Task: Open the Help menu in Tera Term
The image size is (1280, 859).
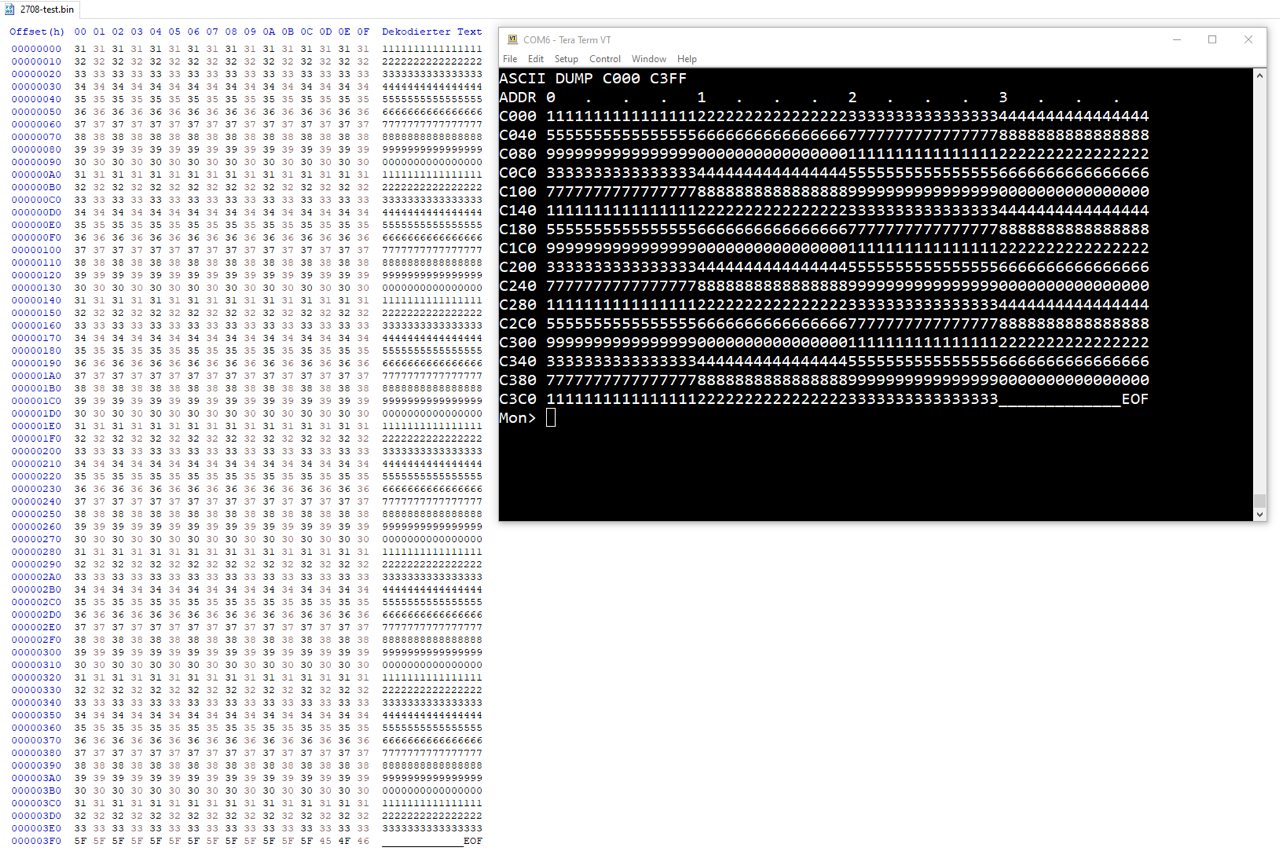Action: coord(687,59)
